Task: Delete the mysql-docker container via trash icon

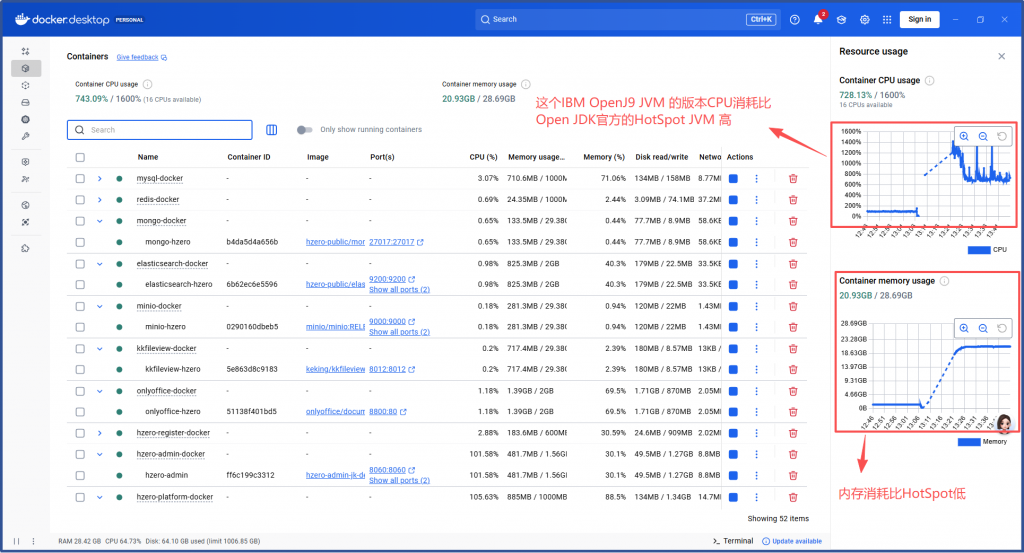Action: pos(793,178)
